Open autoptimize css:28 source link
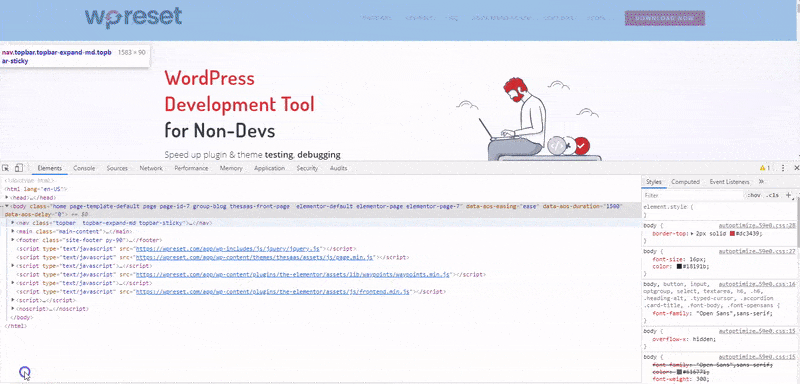The image size is (800, 384). tap(757, 225)
